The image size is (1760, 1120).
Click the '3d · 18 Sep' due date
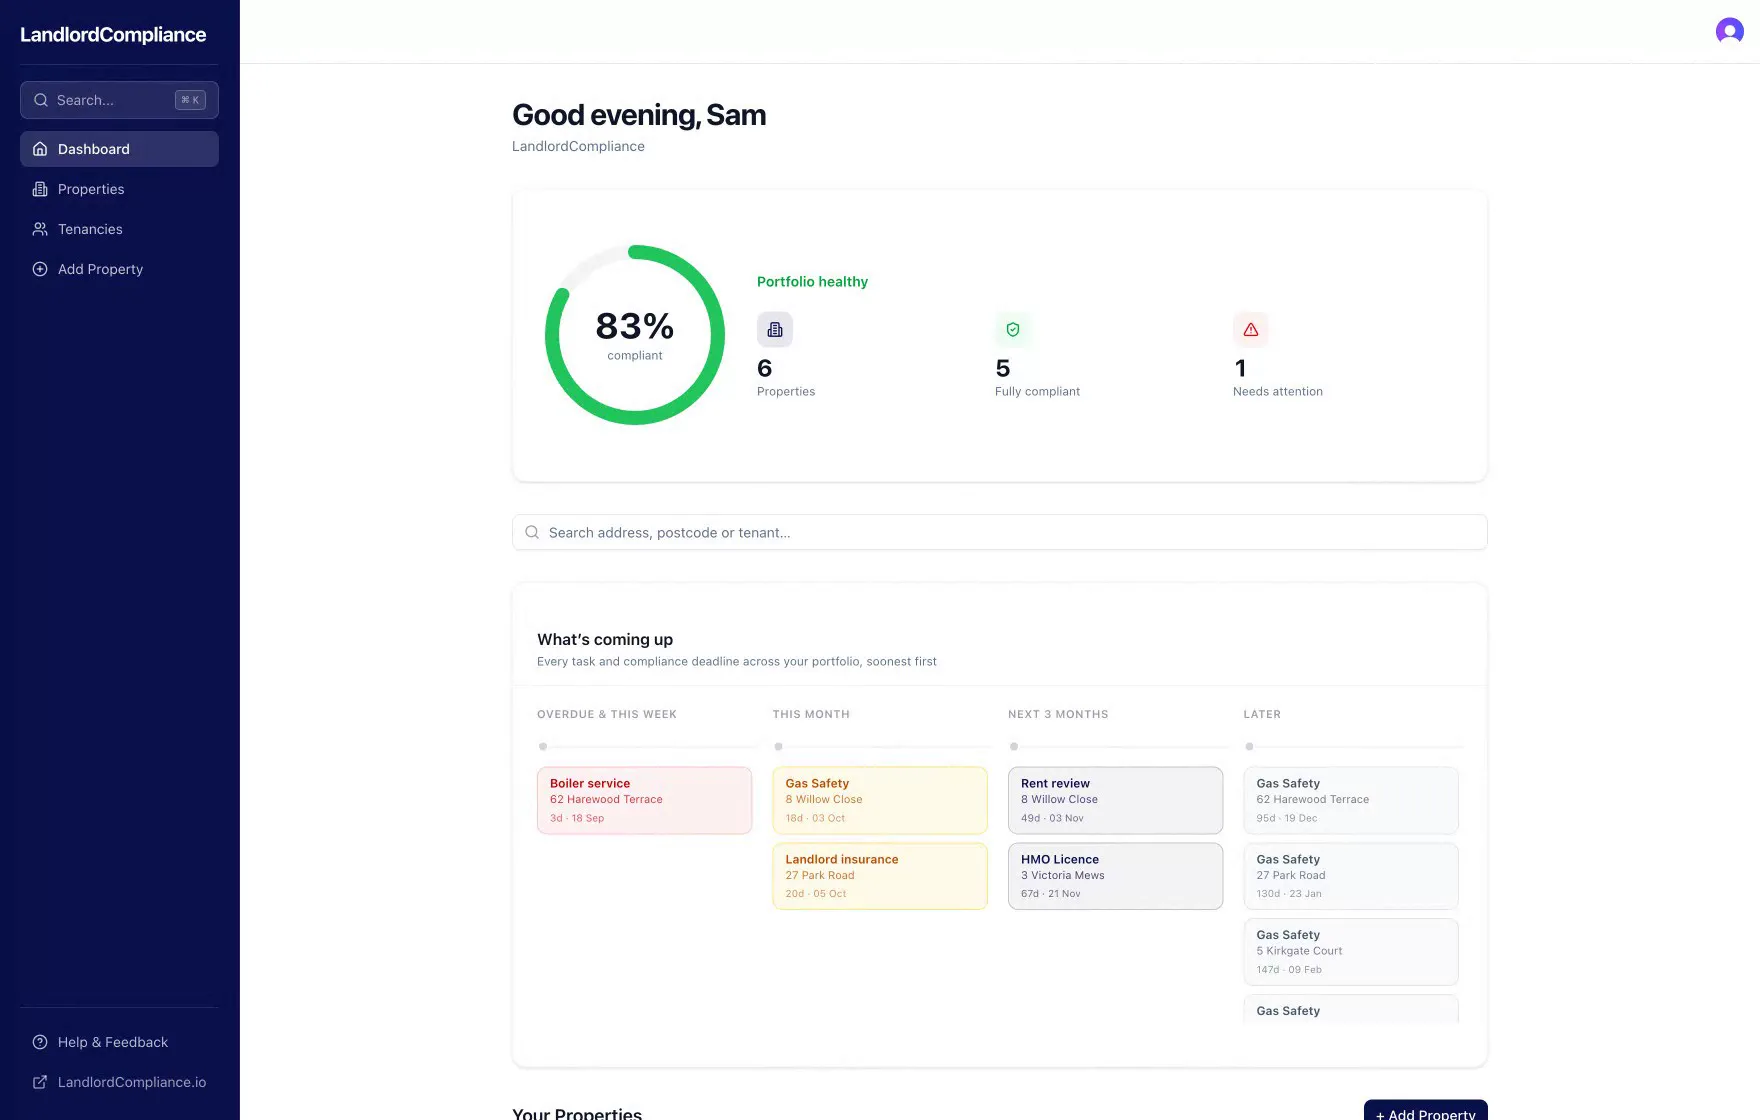[x=577, y=818]
